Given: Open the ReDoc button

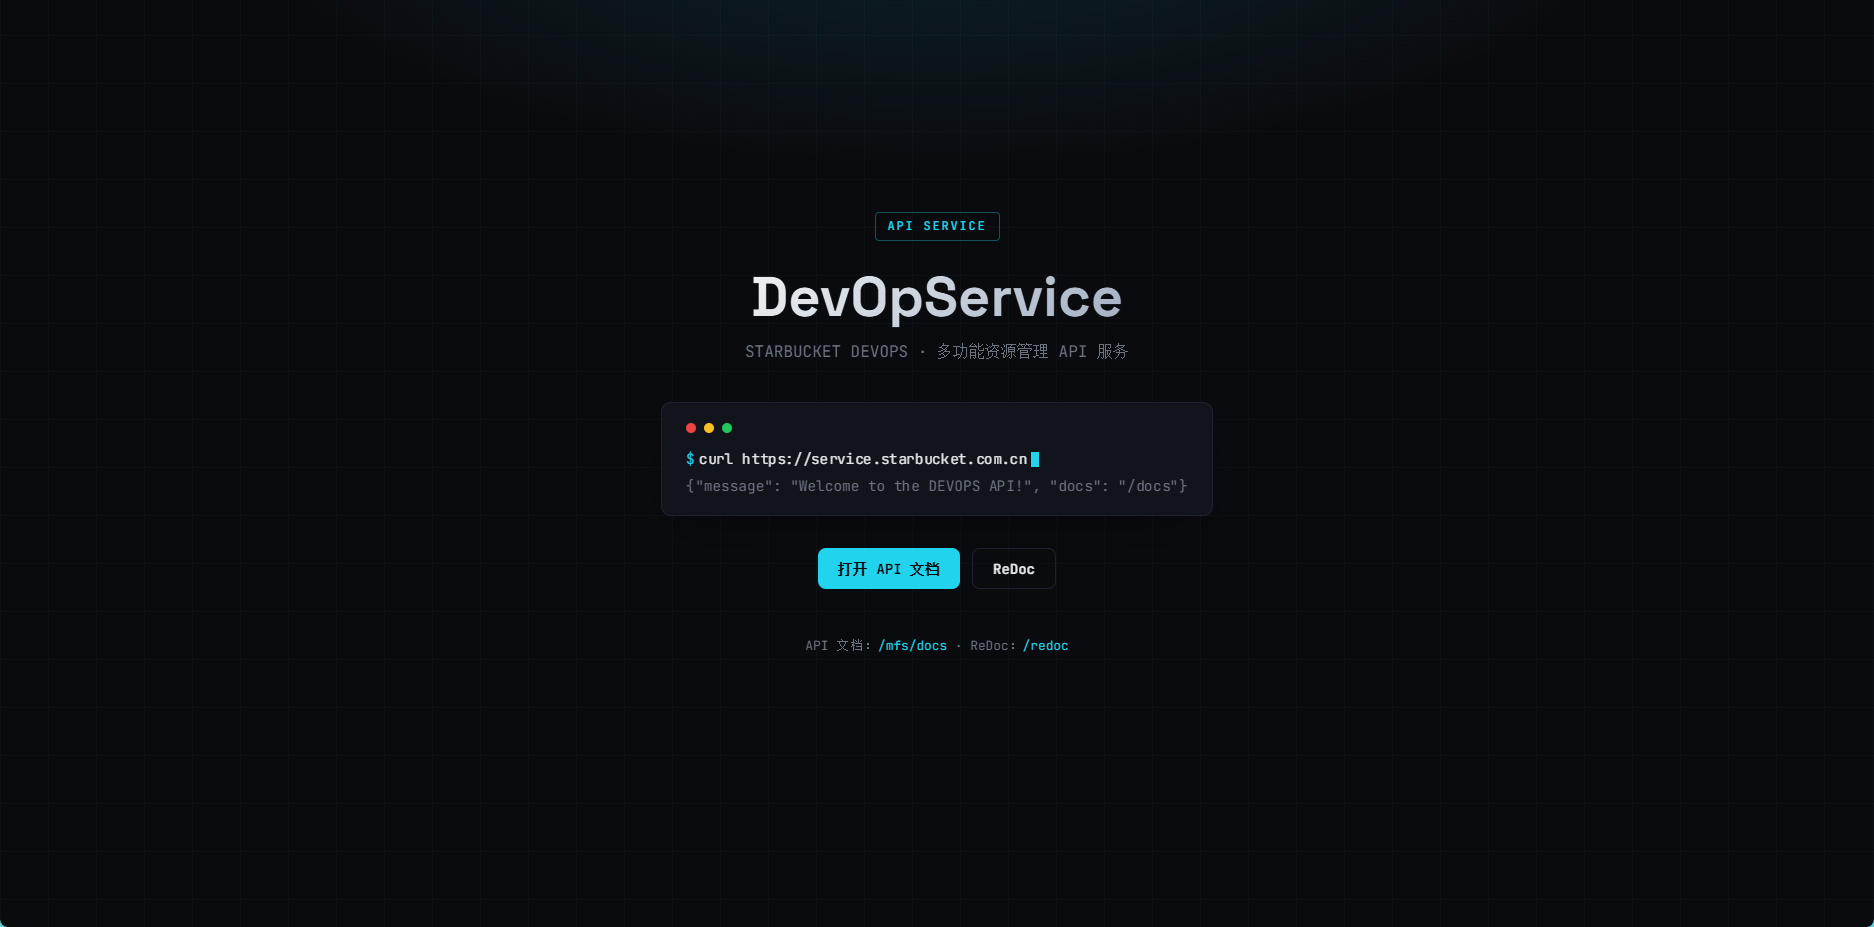Looking at the screenshot, I should (1013, 568).
